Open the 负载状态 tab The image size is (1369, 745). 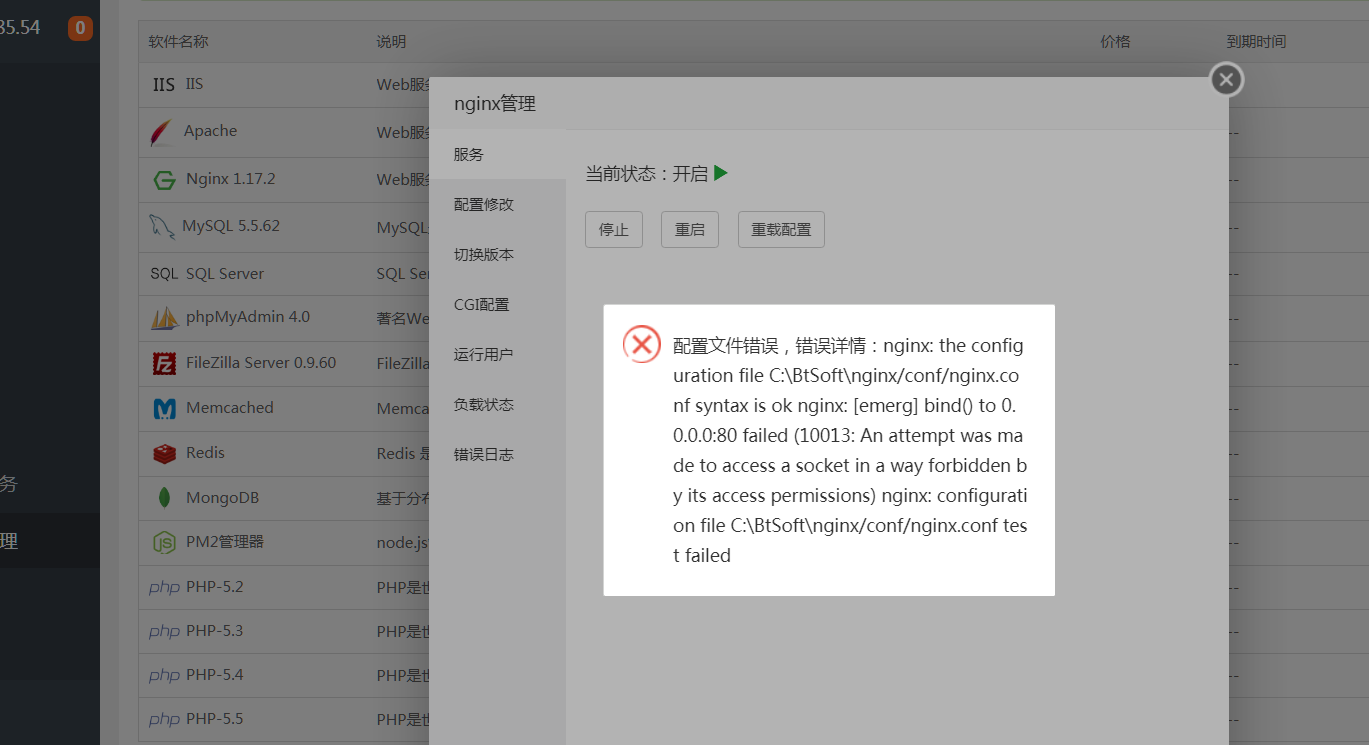coord(498,404)
